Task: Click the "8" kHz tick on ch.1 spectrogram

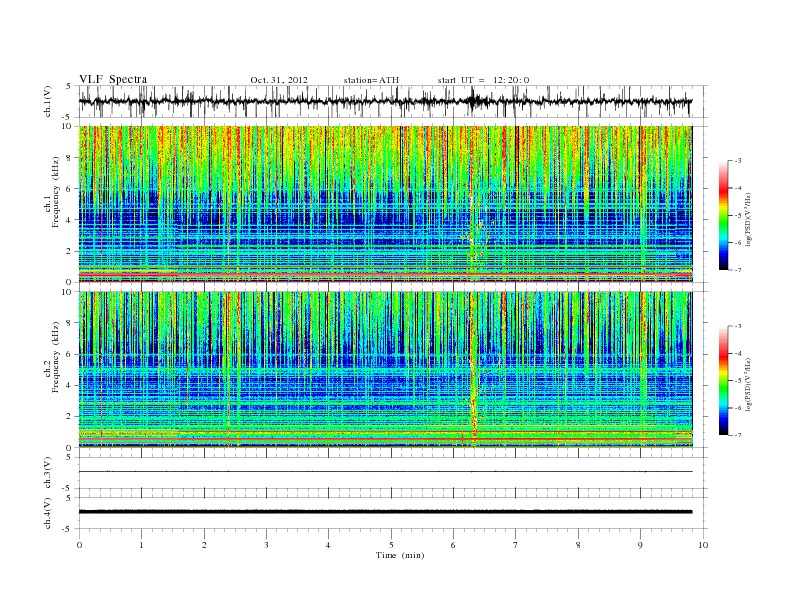Action: 69,158
